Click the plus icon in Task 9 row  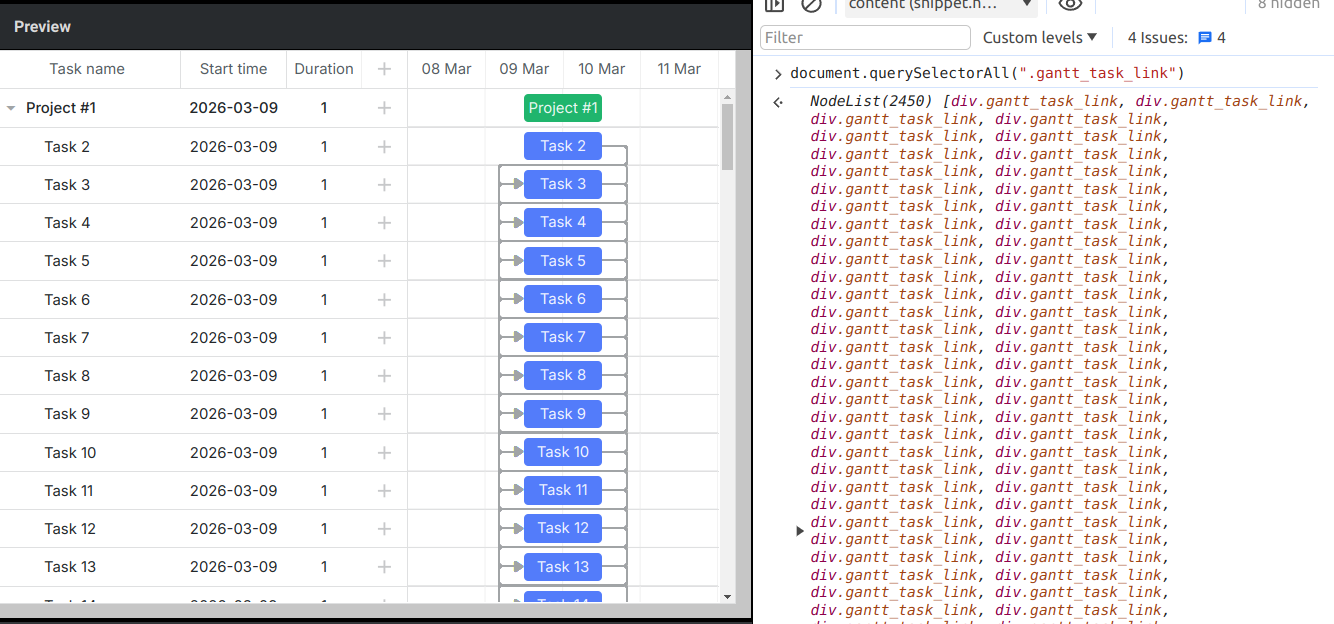pos(384,414)
